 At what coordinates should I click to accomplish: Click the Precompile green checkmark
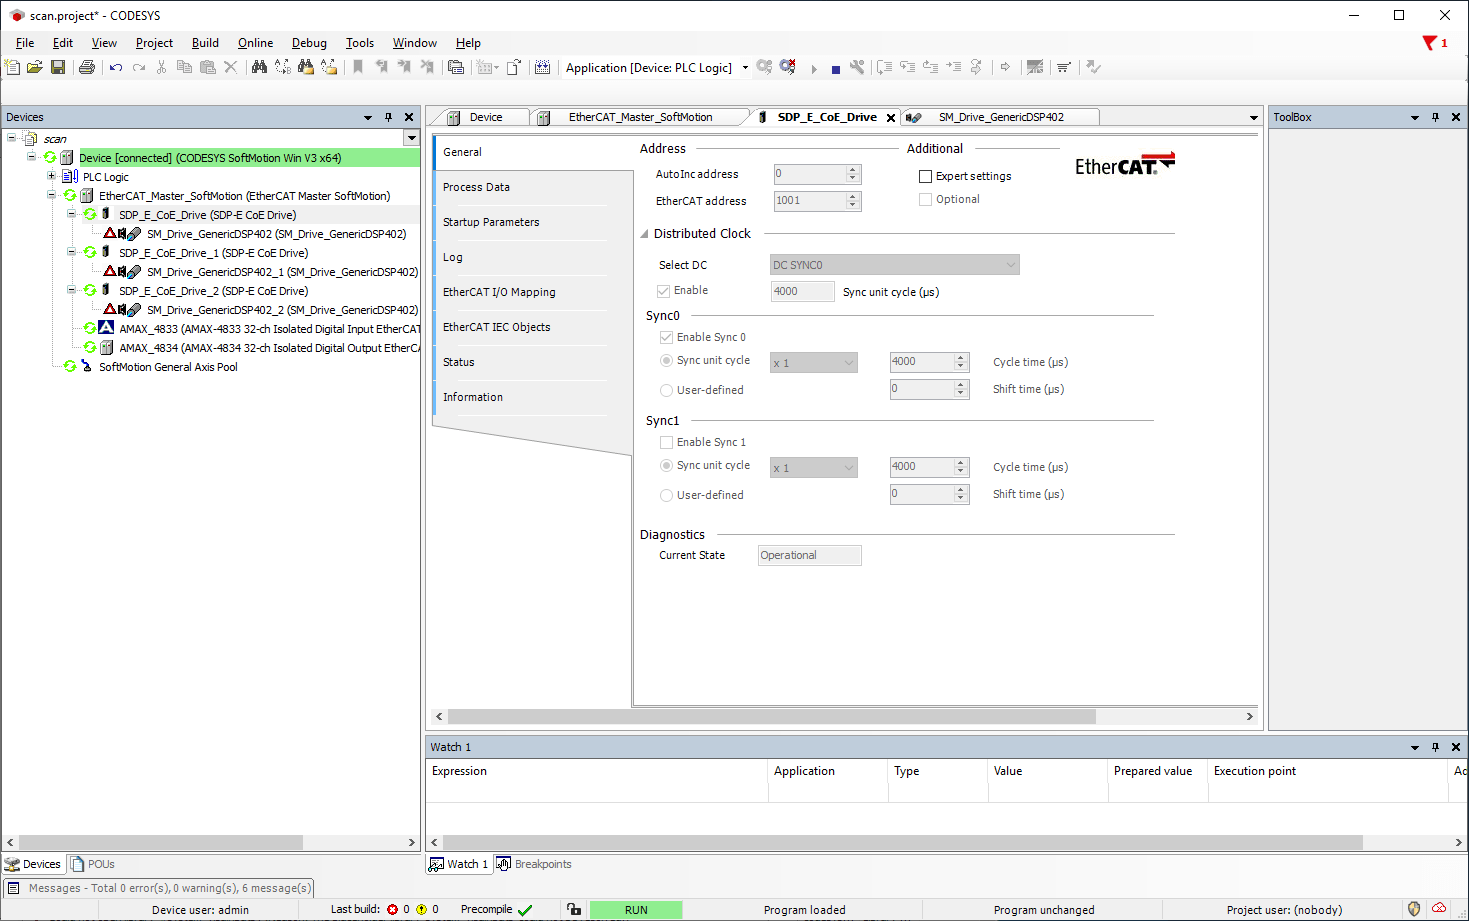point(525,910)
